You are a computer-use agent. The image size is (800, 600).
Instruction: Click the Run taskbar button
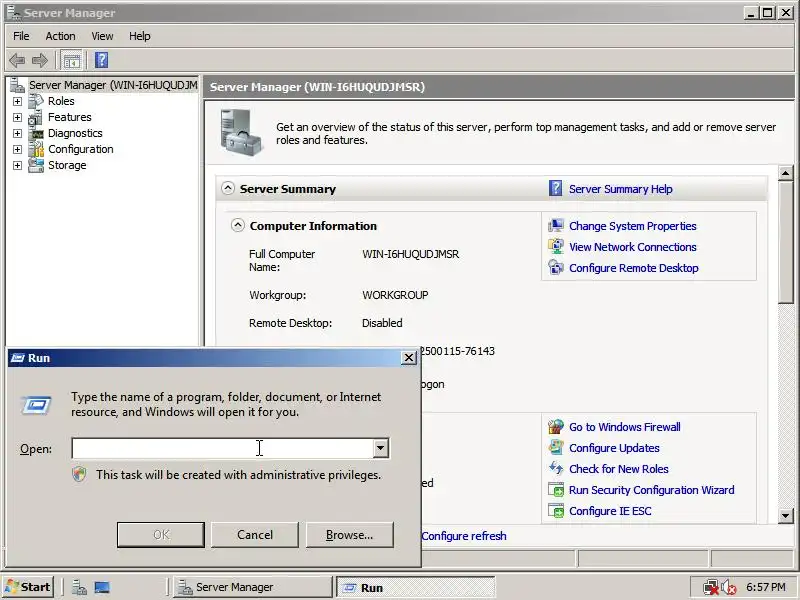415,588
